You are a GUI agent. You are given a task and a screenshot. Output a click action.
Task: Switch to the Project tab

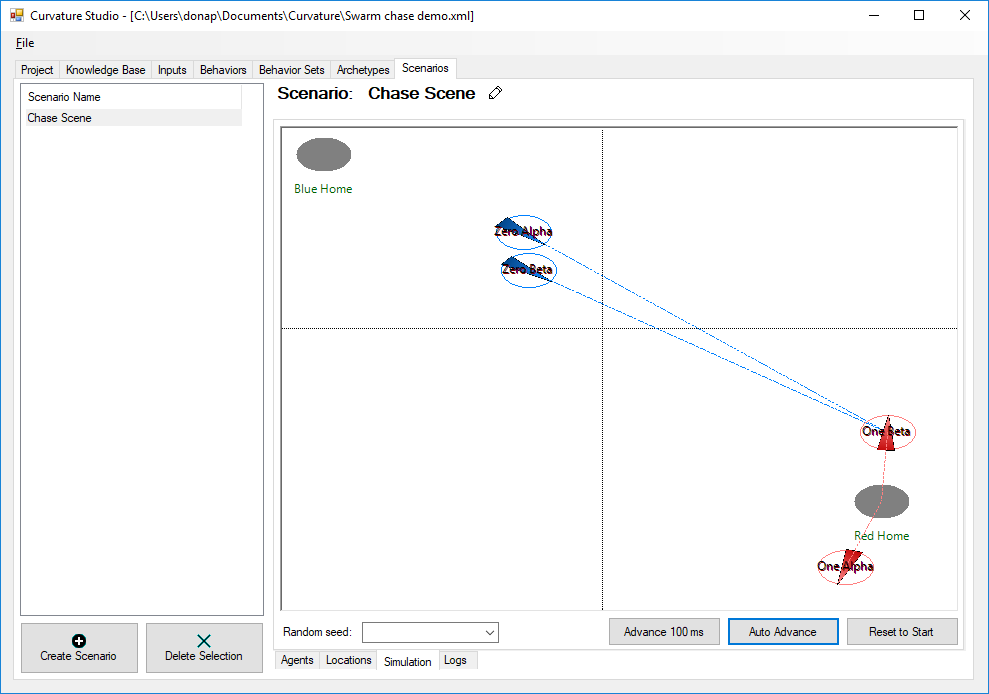click(37, 70)
